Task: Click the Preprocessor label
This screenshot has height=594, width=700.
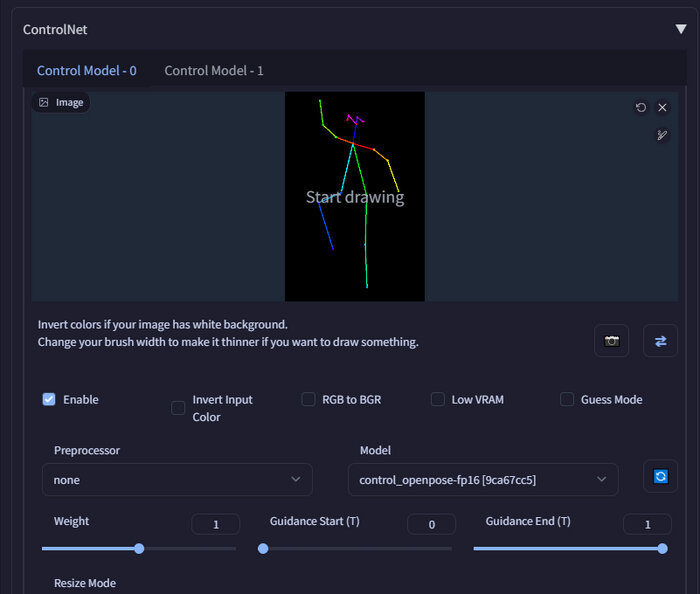Action: (87, 450)
